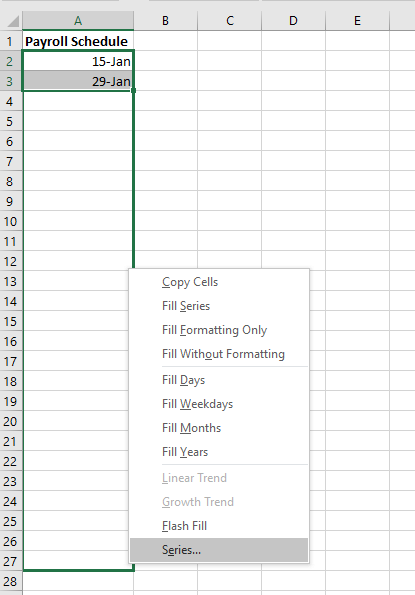The width and height of the screenshot is (415, 595).
Task: Click cell containing 15-Jan
Action: (x=78, y=61)
